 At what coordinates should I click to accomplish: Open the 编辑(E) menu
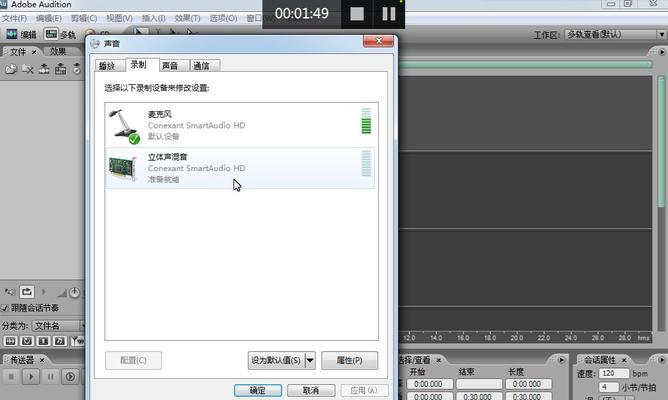coord(49,18)
